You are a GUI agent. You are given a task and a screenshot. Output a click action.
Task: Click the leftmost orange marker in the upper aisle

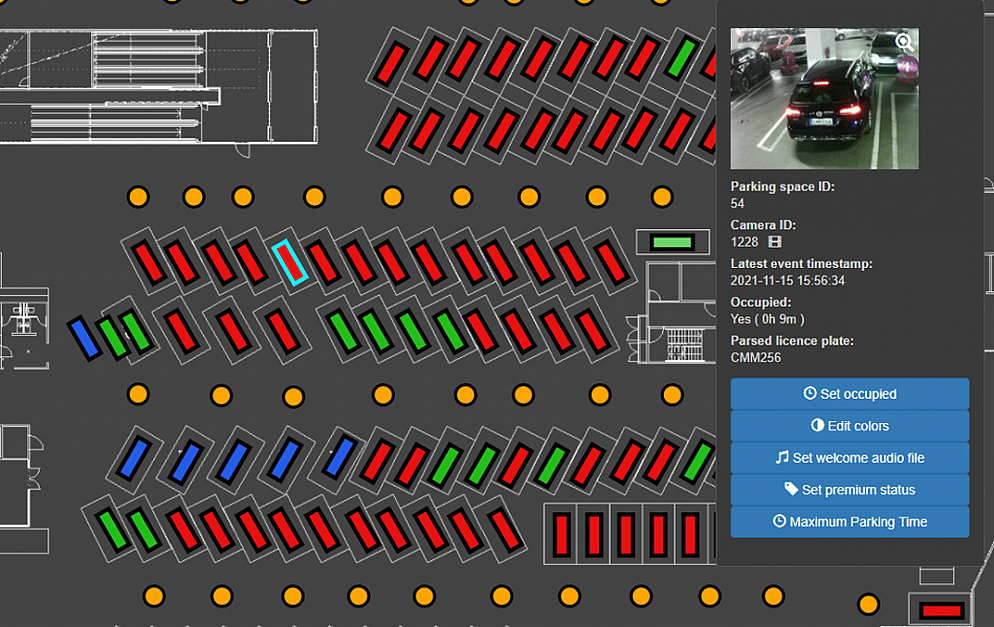(x=138, y=196)
